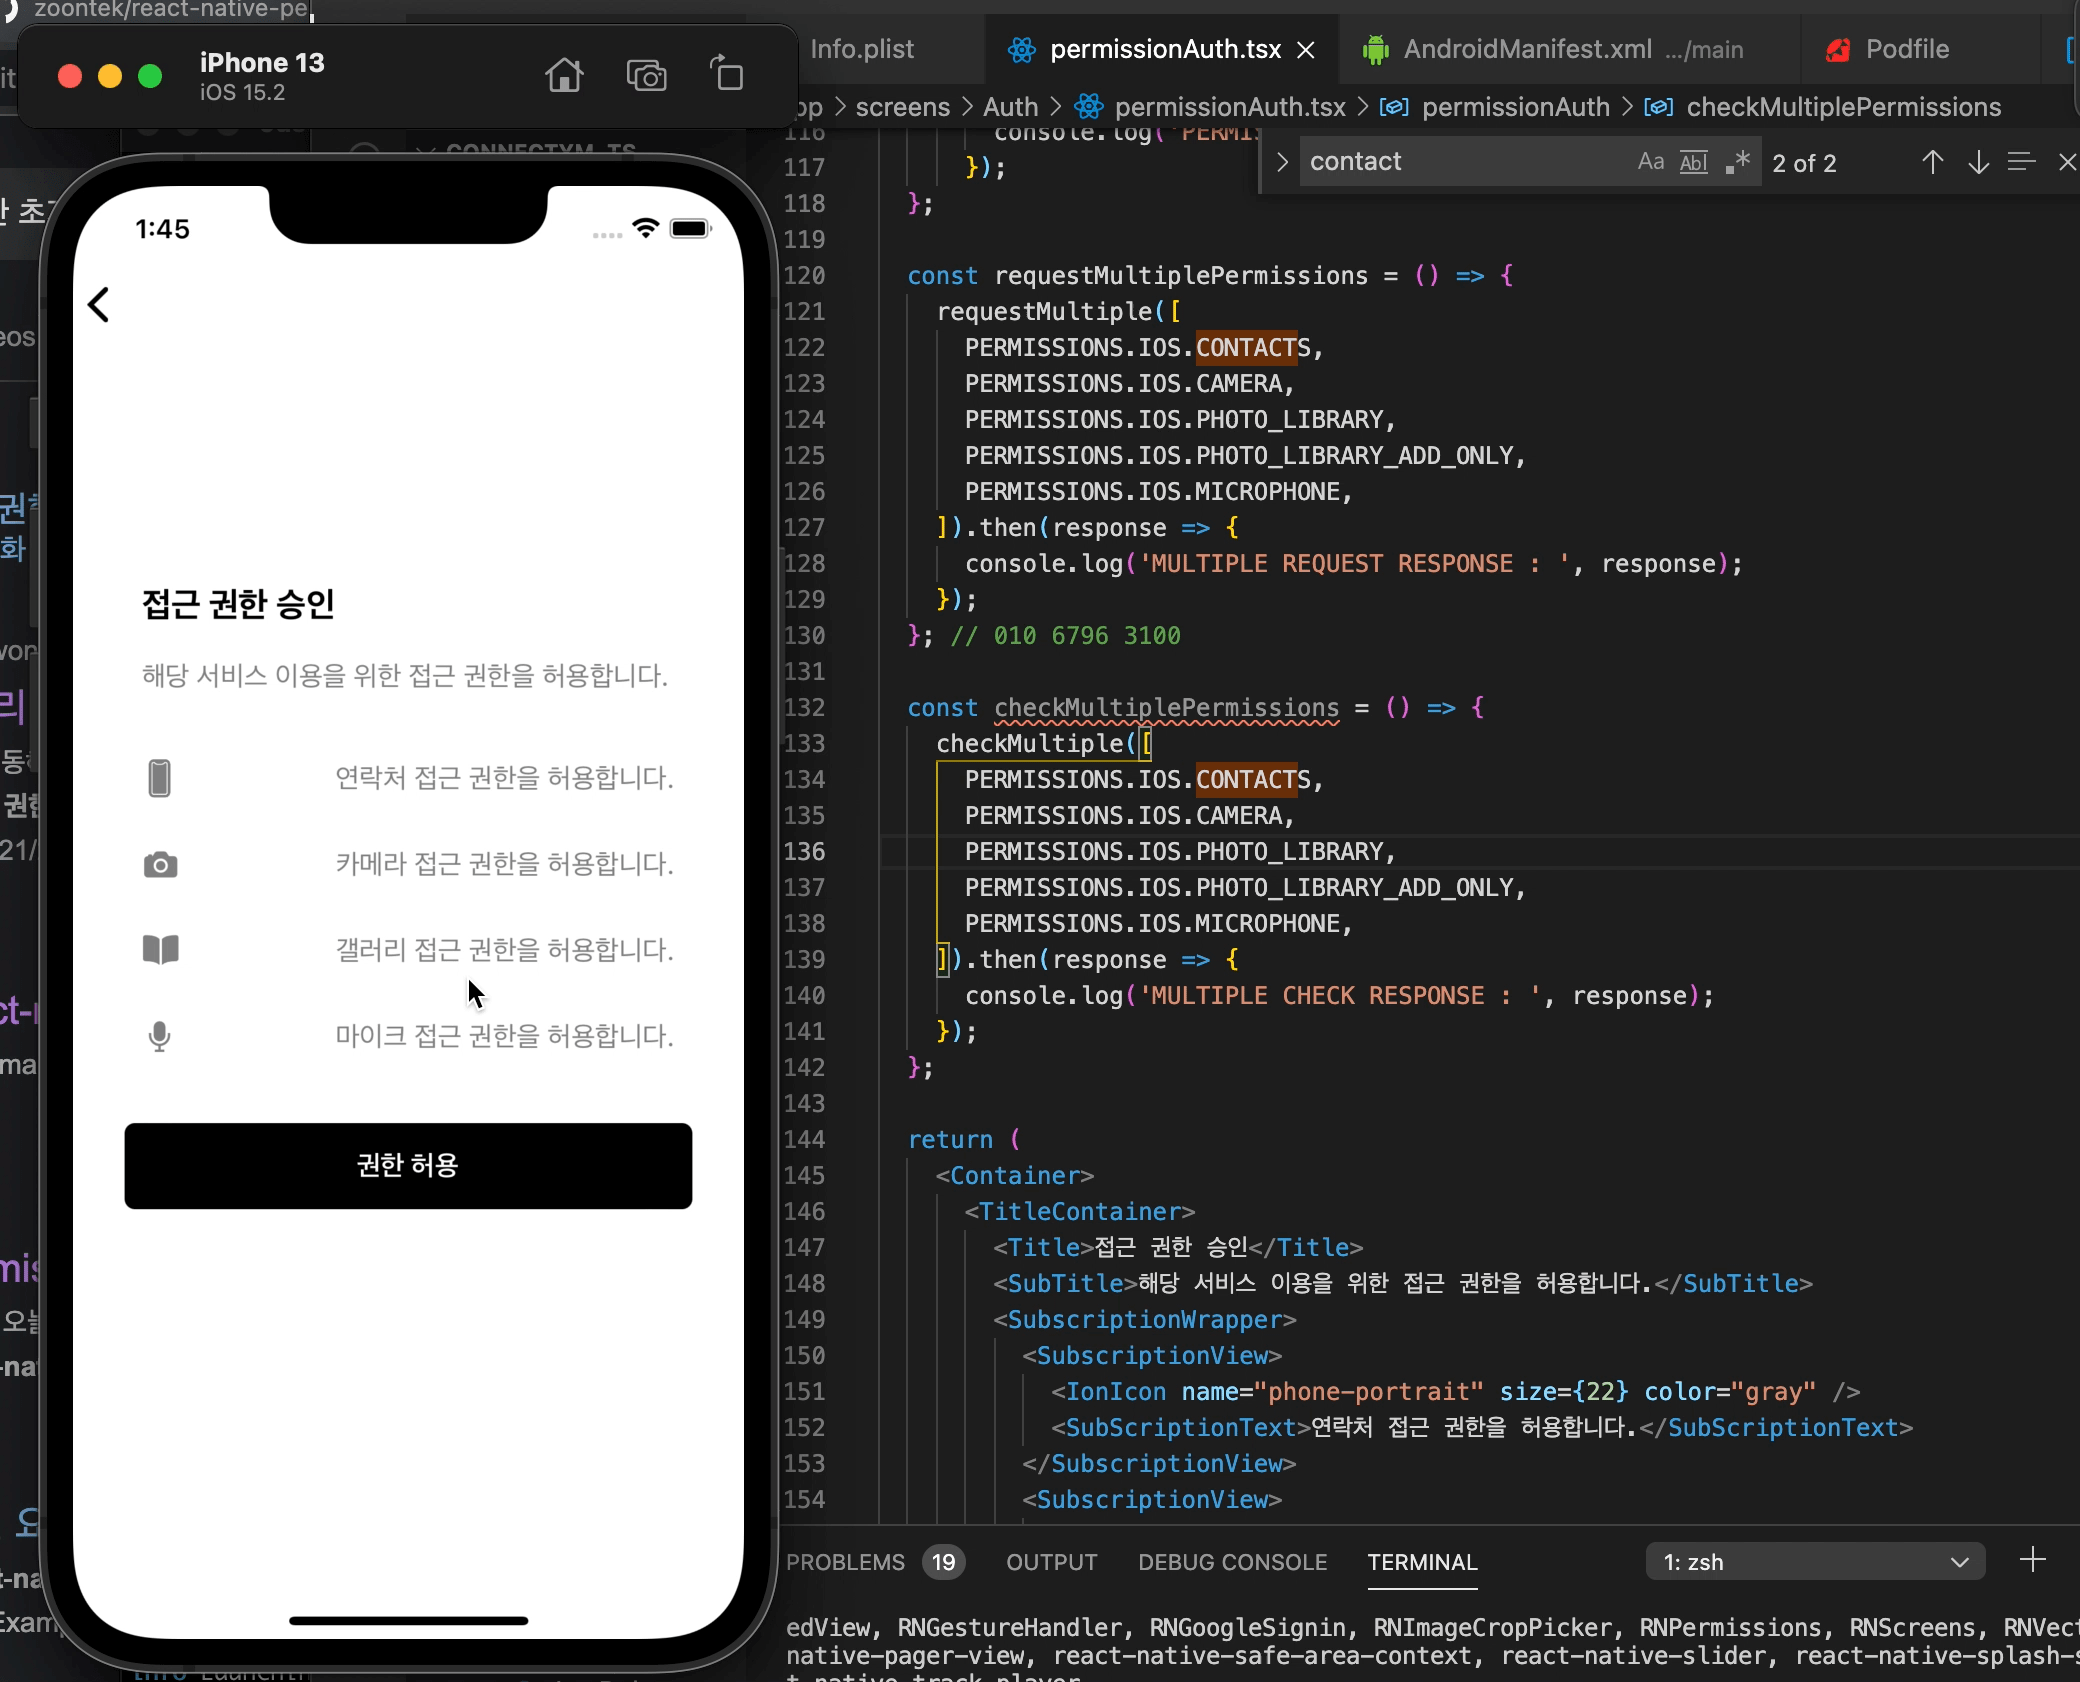Add new terminal with plus icon
Screen dimensions: 2080x1682
tap(2032, 1560)
